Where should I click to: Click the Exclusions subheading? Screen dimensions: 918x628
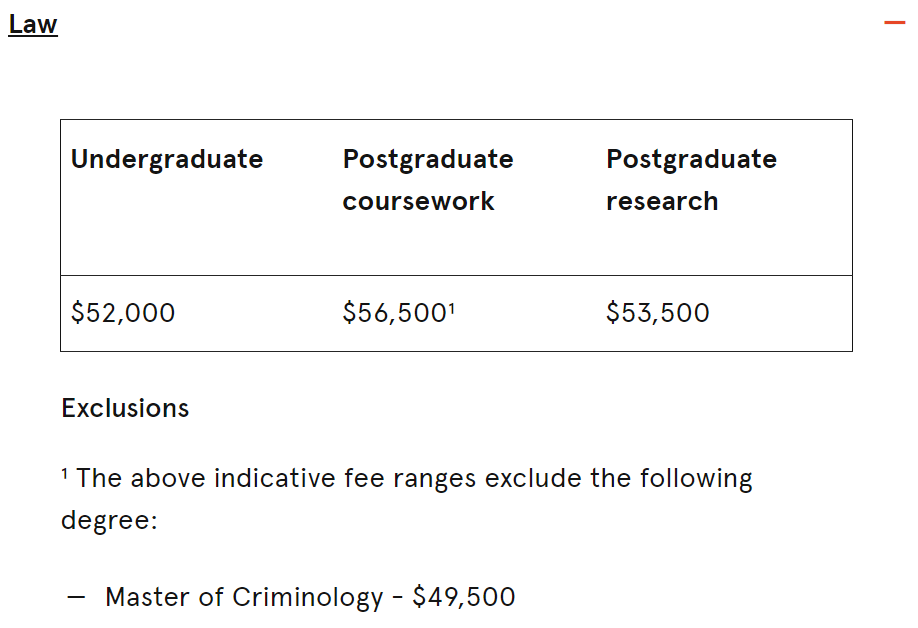[x=125, y=408]
